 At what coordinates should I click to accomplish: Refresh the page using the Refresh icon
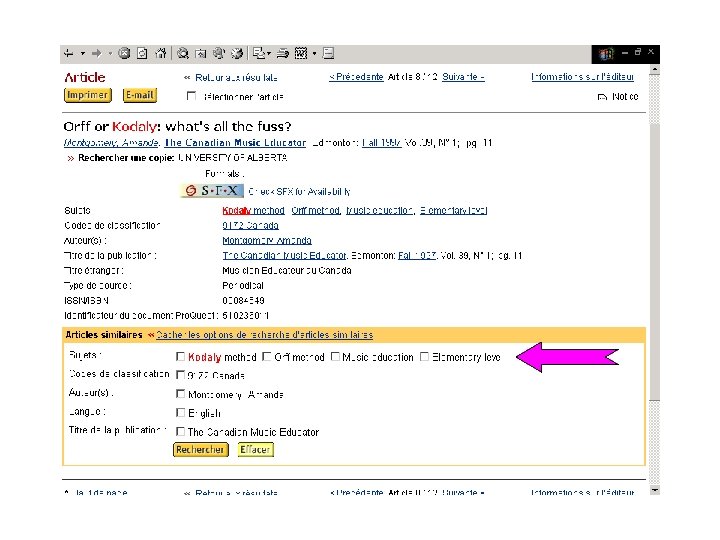pos(142,53)
